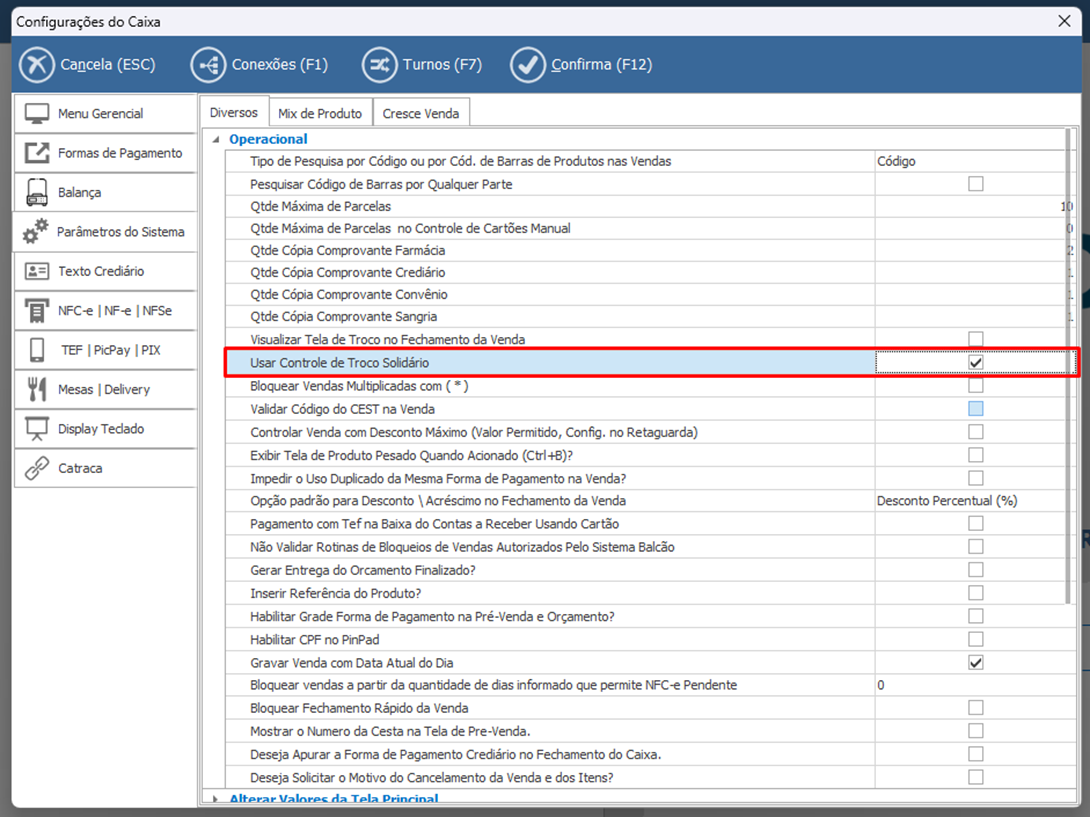Open the Catraca chain link icon
The height and width of the screenshot is (817, 1090).
click(x=37, y=468)
